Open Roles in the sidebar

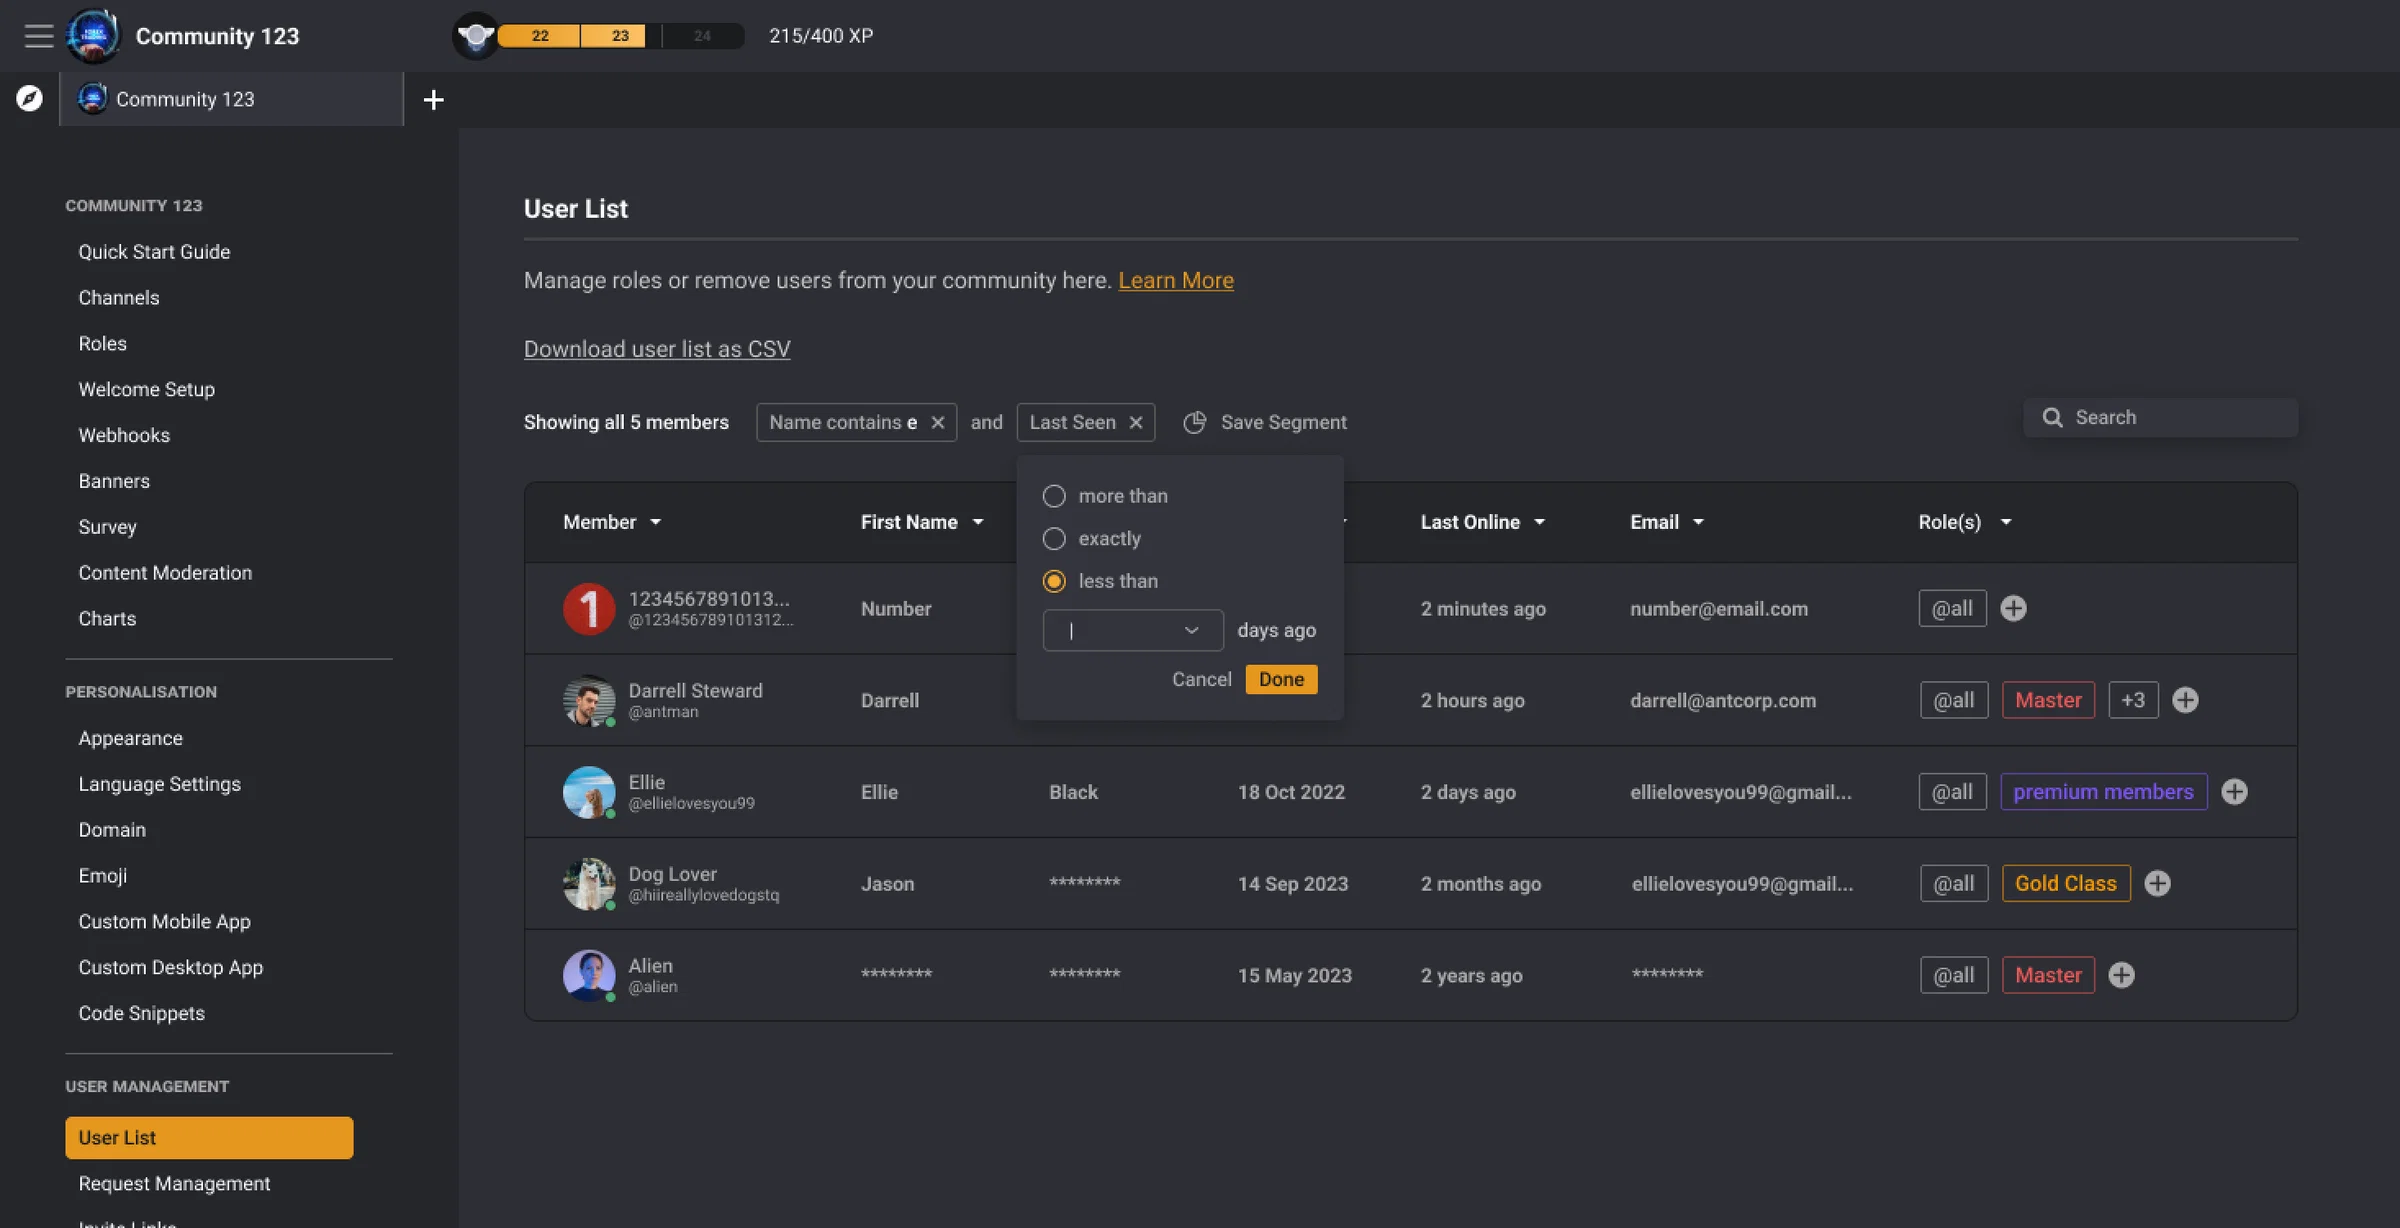pyautogui.click(x=102, y=343)
